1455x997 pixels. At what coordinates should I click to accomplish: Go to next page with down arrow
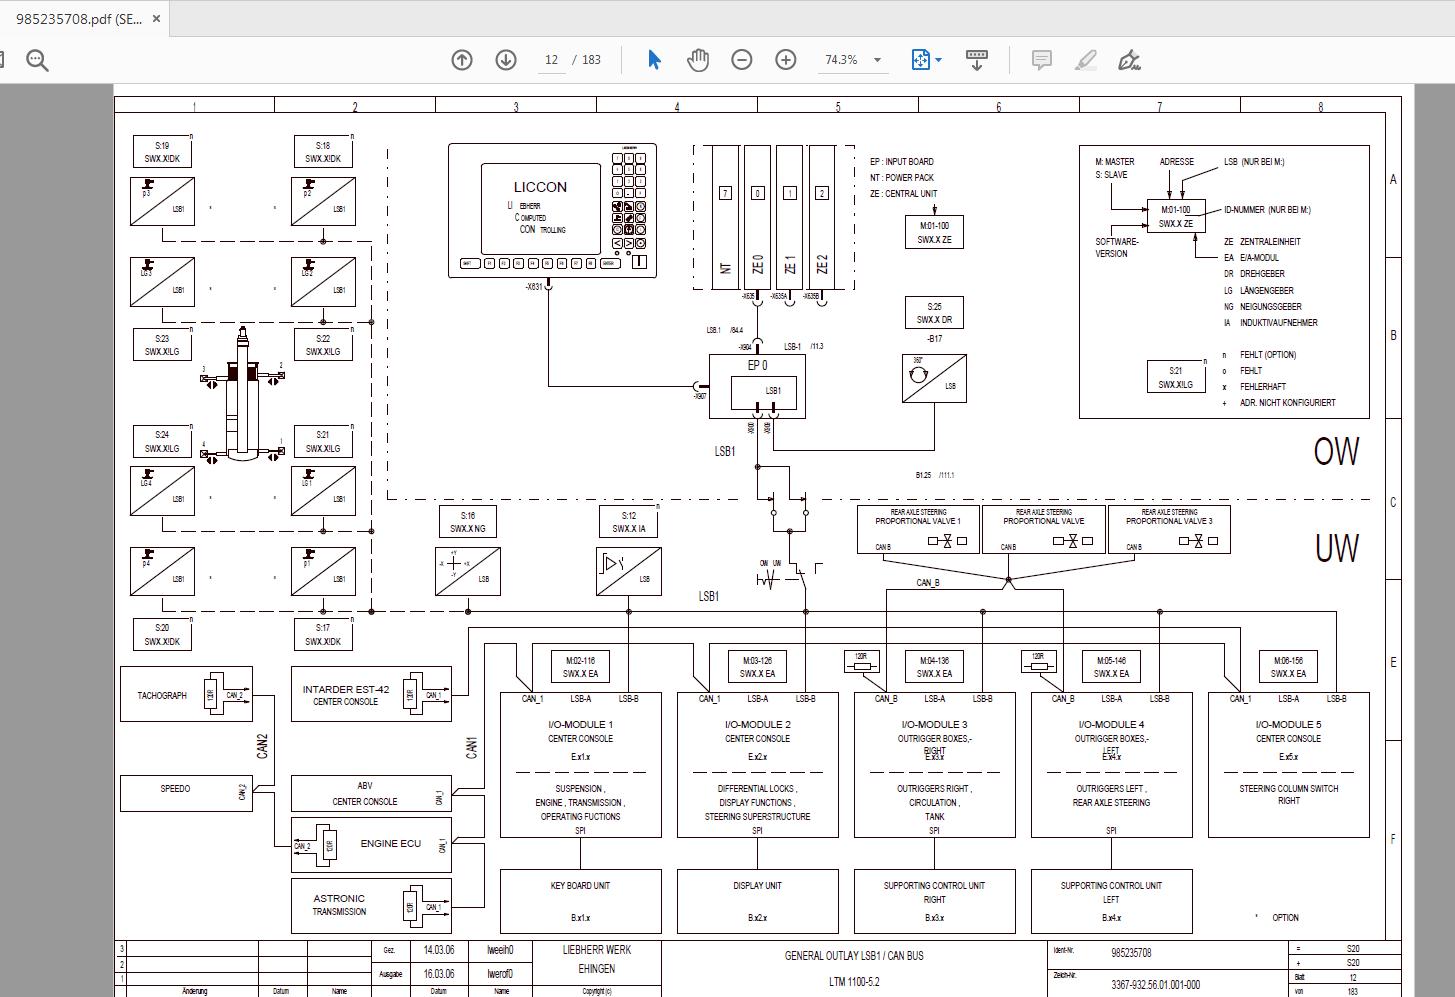pyautogui.click(x=506, y=60)
